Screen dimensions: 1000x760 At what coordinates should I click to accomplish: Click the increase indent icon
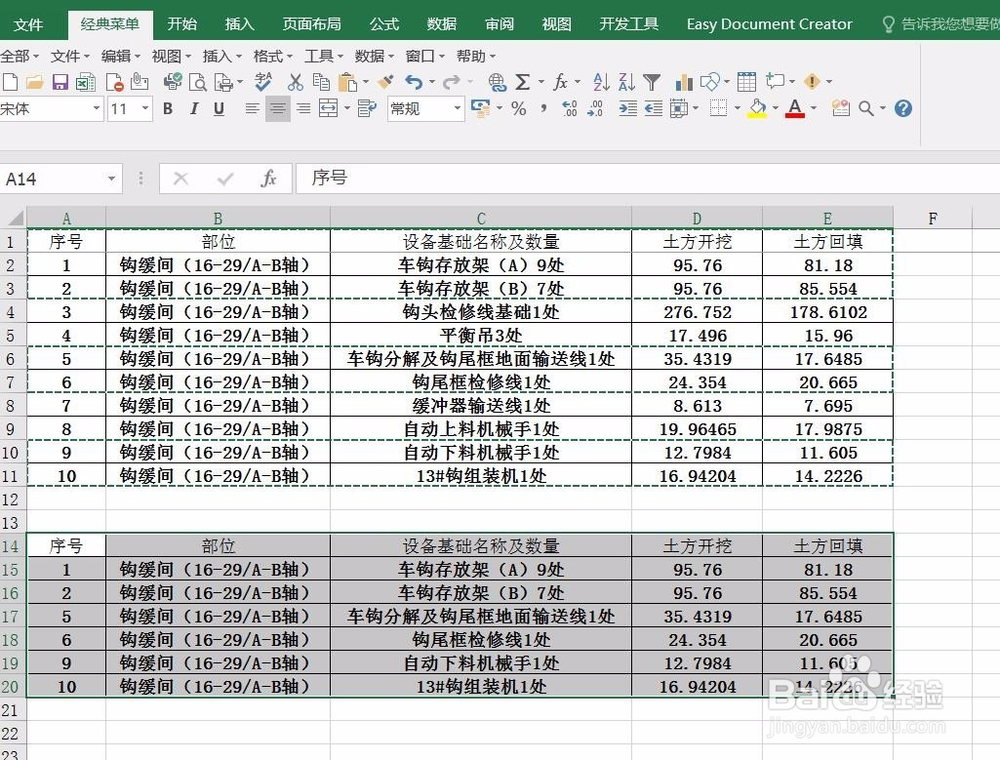tap(628, 108)
